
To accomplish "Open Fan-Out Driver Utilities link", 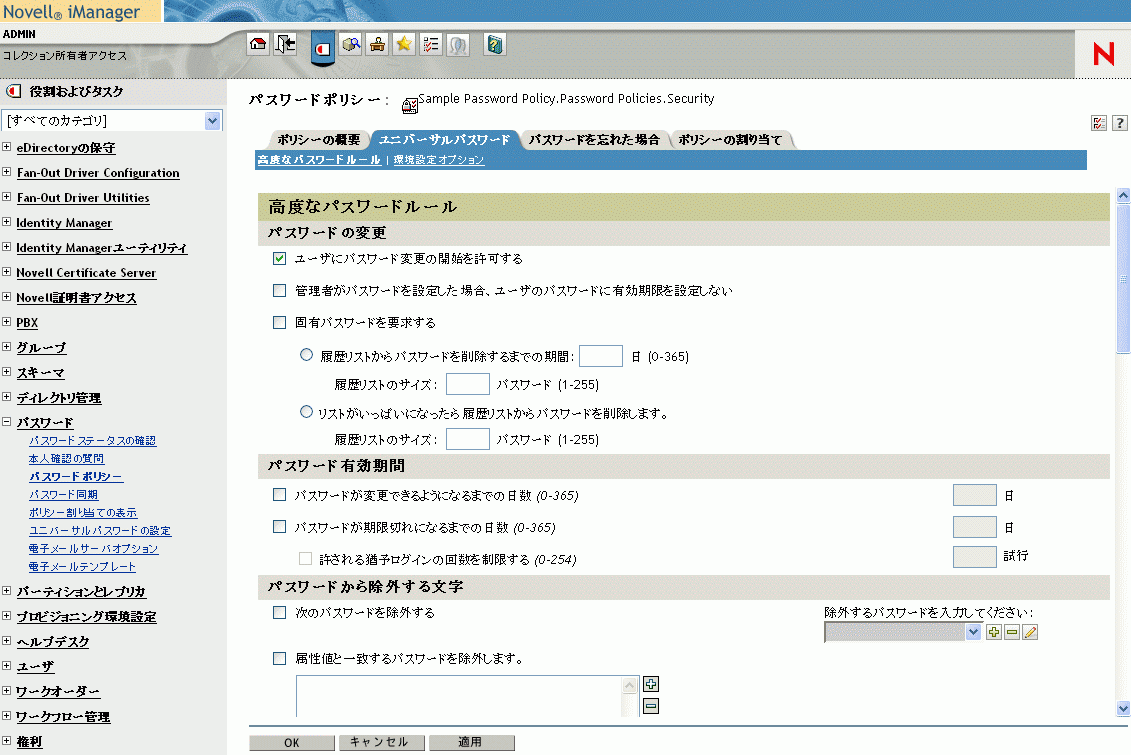I will click(x=83, y=198).
